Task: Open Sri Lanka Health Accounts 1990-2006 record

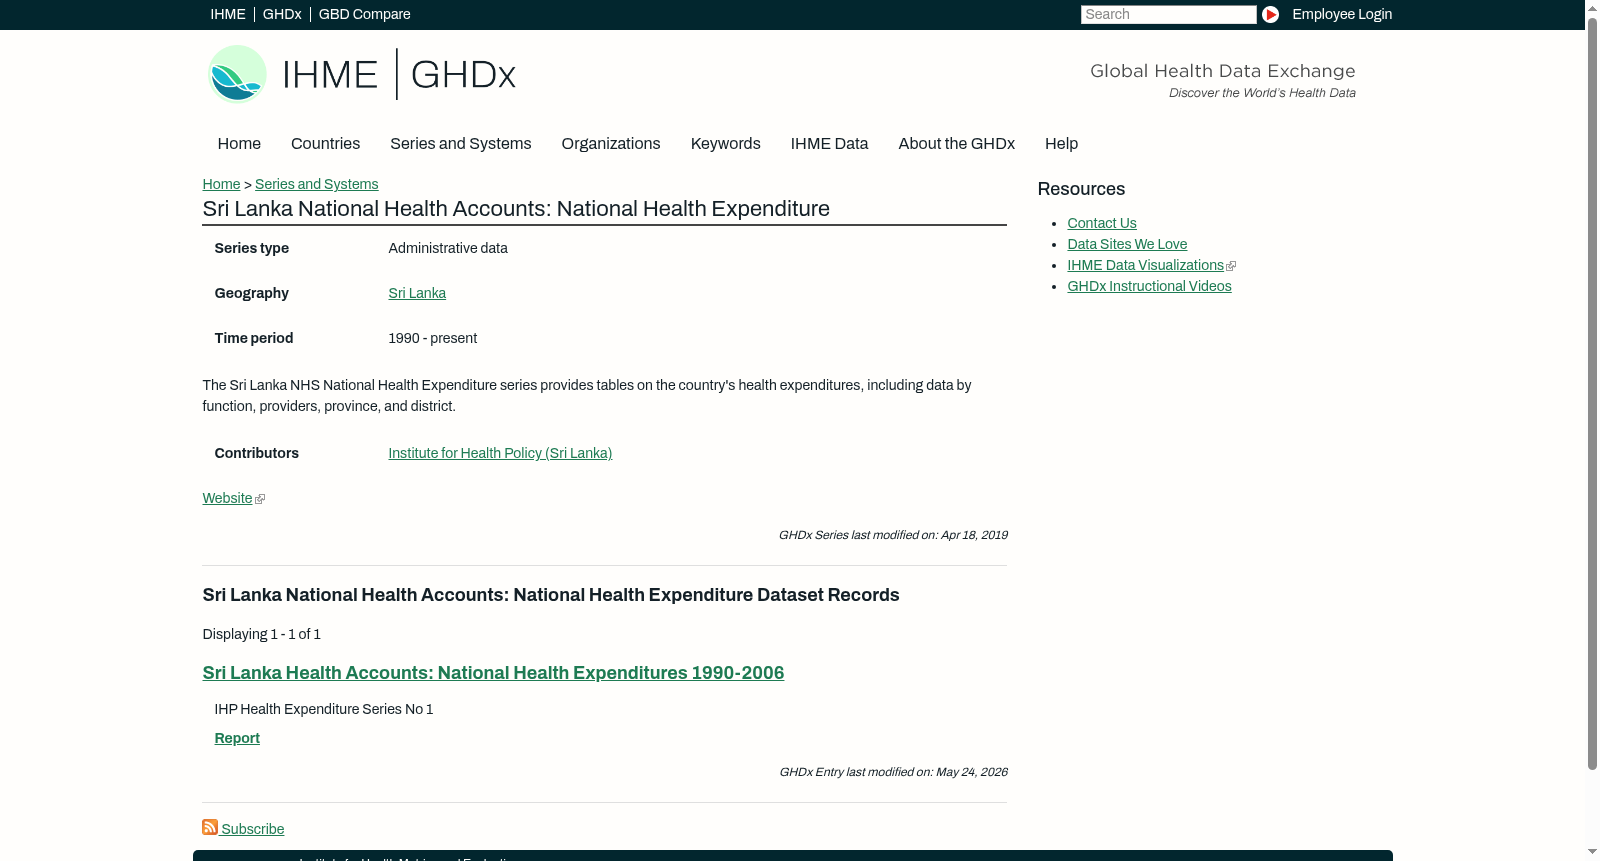Action: [493, 673]
